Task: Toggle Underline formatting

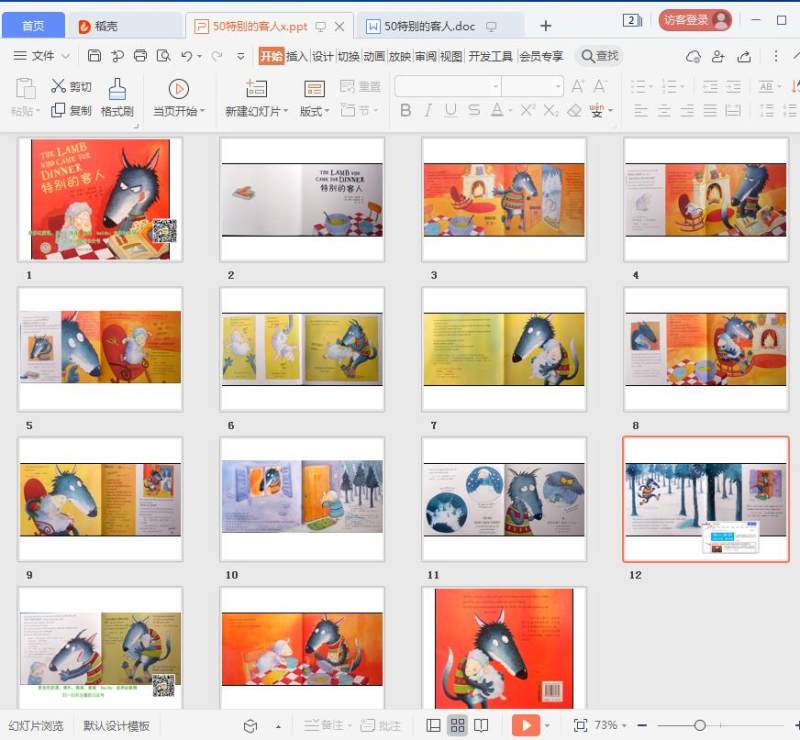Action: 451,110
